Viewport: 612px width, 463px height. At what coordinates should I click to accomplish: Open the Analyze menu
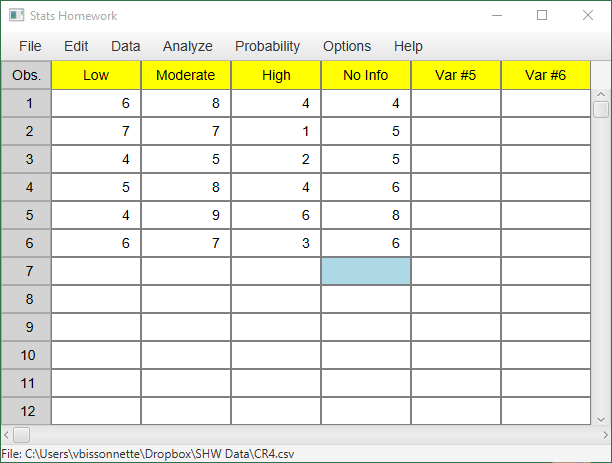[187, 46]
